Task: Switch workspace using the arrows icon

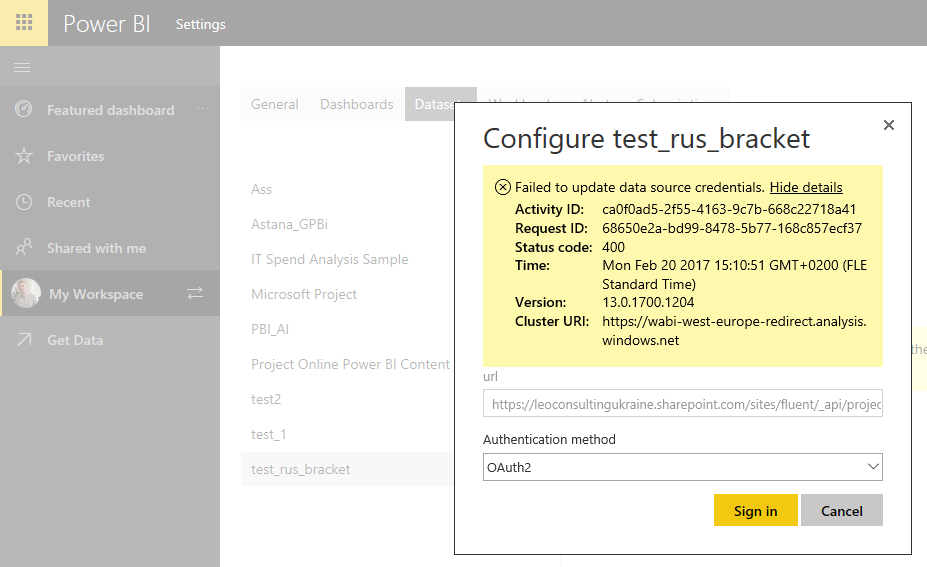Action: point(195,293)
